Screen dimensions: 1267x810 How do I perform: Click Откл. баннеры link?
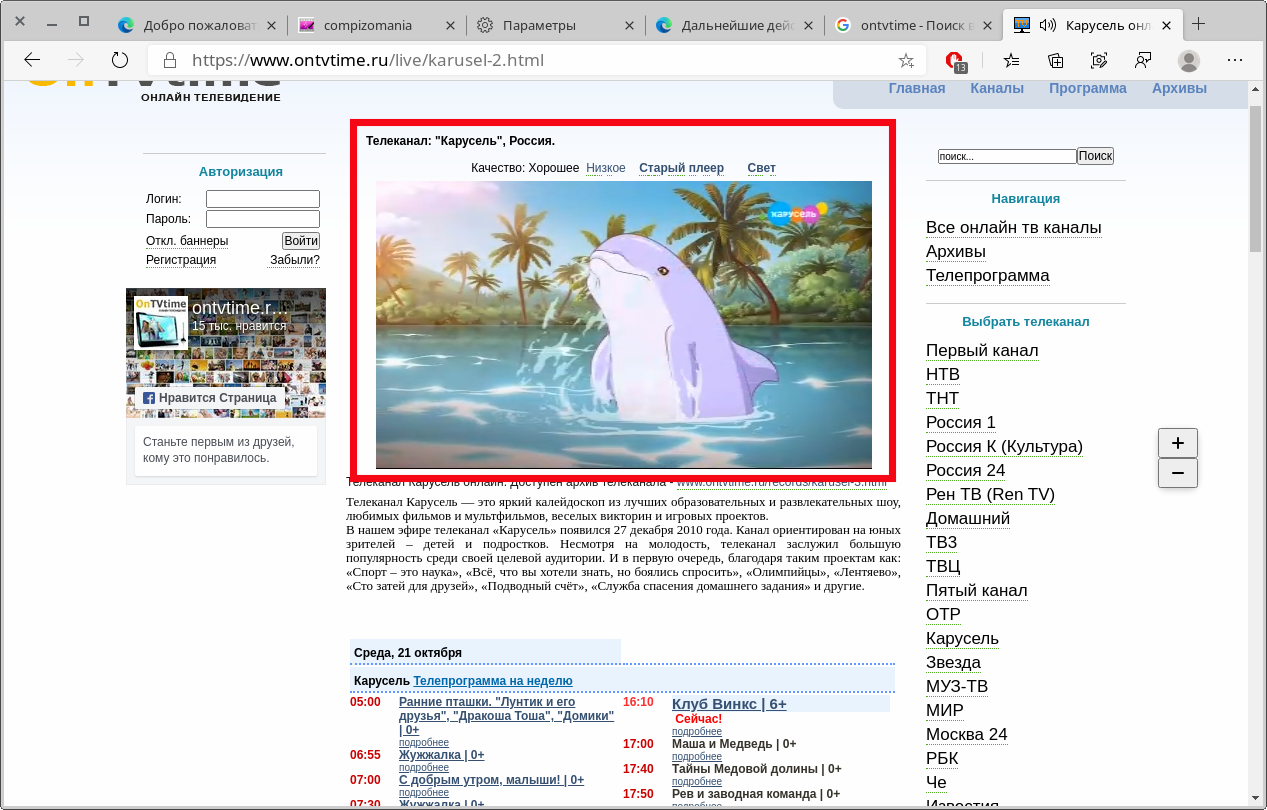[187, 241]
